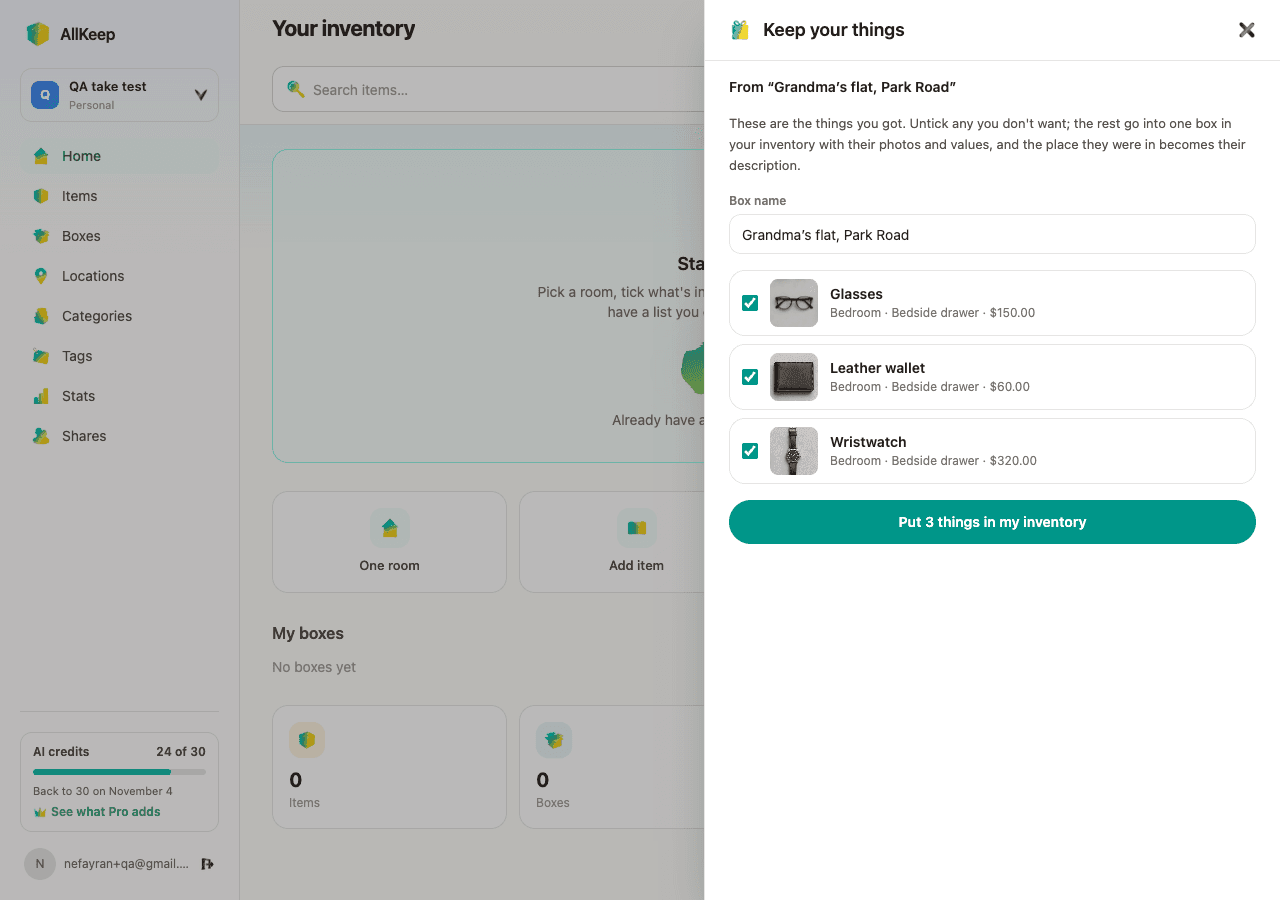Expand the QA take test workspace chevron
Image resolution: width=1280 pixels, height=900 pixels.
[x=201, y=95]
